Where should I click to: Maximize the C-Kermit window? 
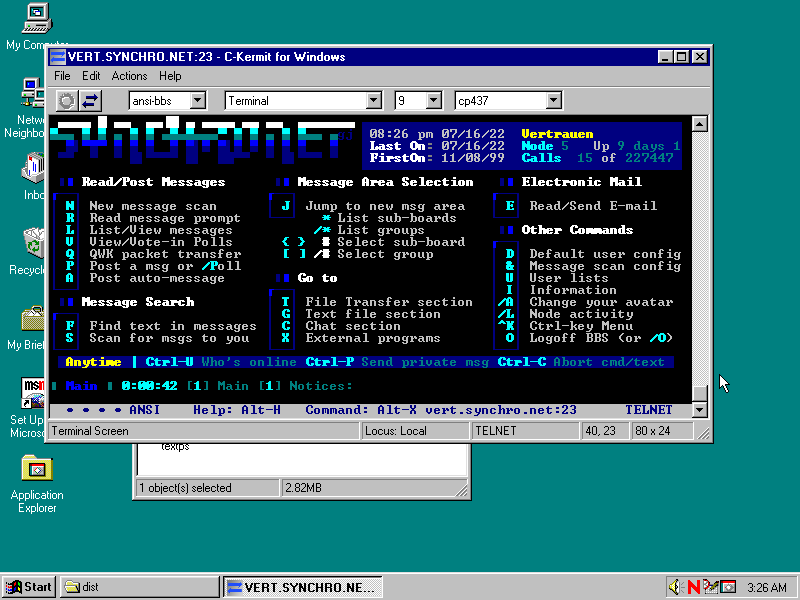click(x=681, y=57)
